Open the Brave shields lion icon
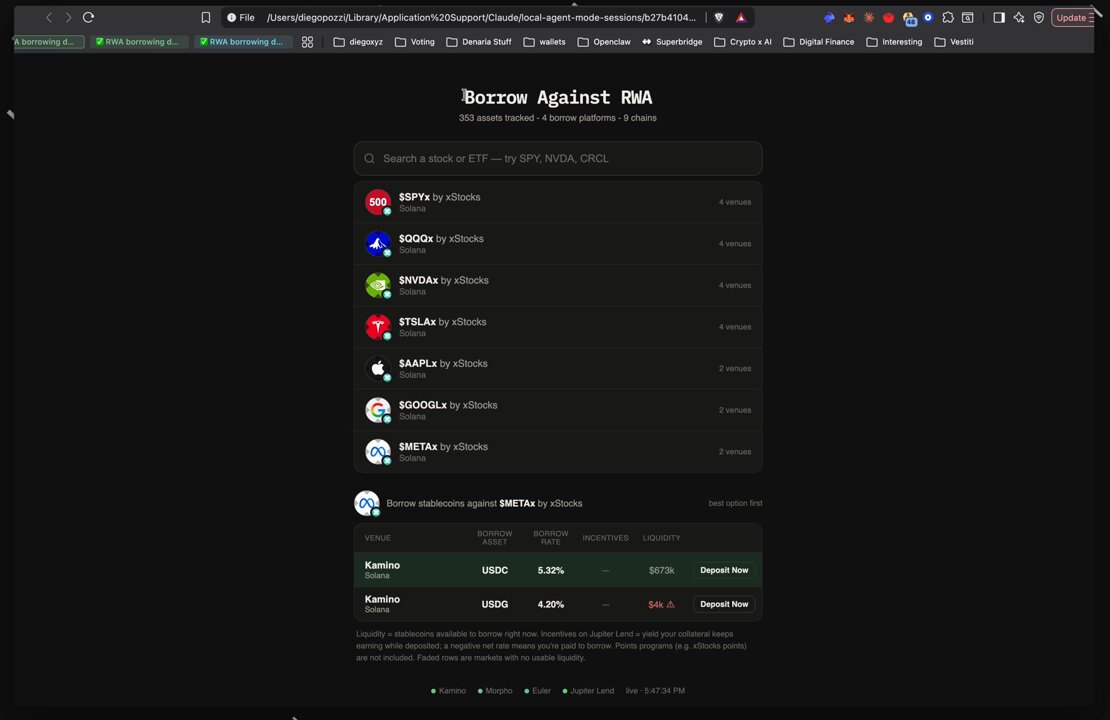Viewport: 1110px width, 720px height. pyautogui.click(x=719, y=18)
